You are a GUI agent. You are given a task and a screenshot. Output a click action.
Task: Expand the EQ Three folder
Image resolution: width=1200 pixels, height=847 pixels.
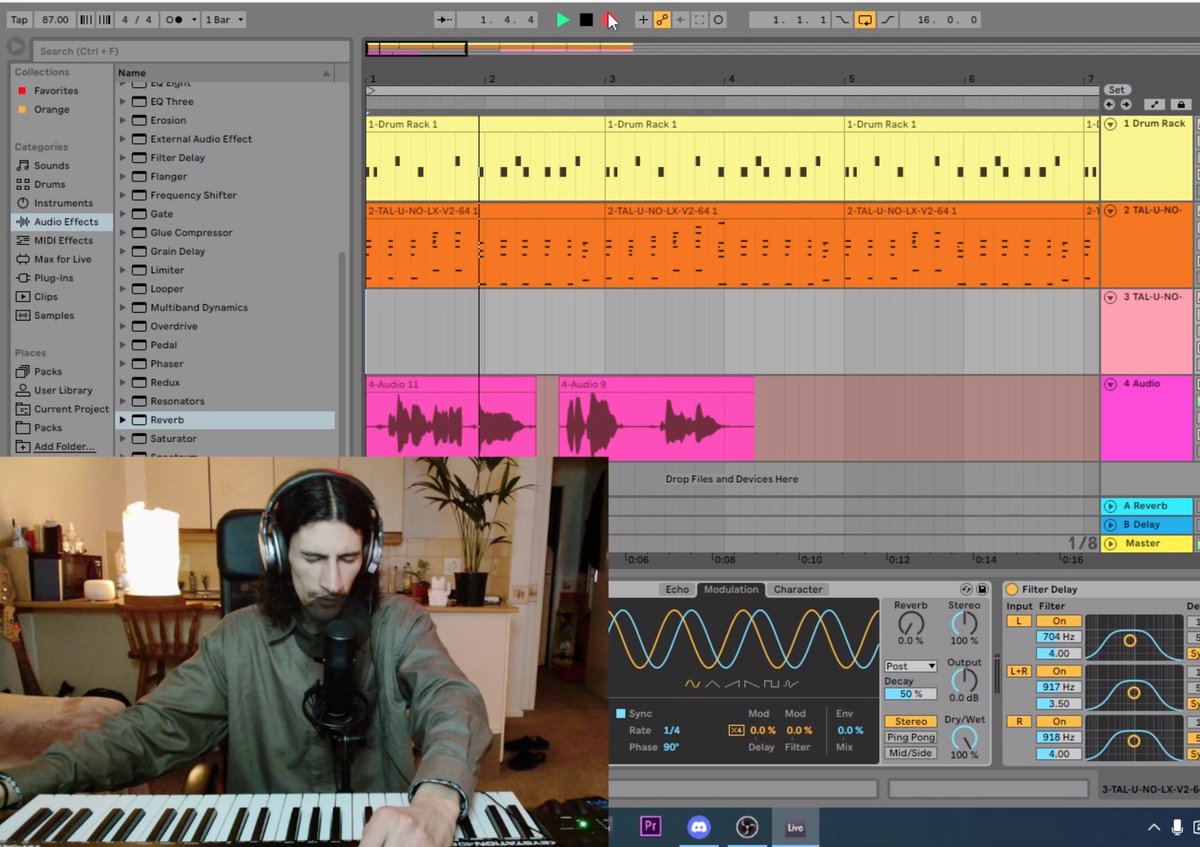click(x=124, y=102)
